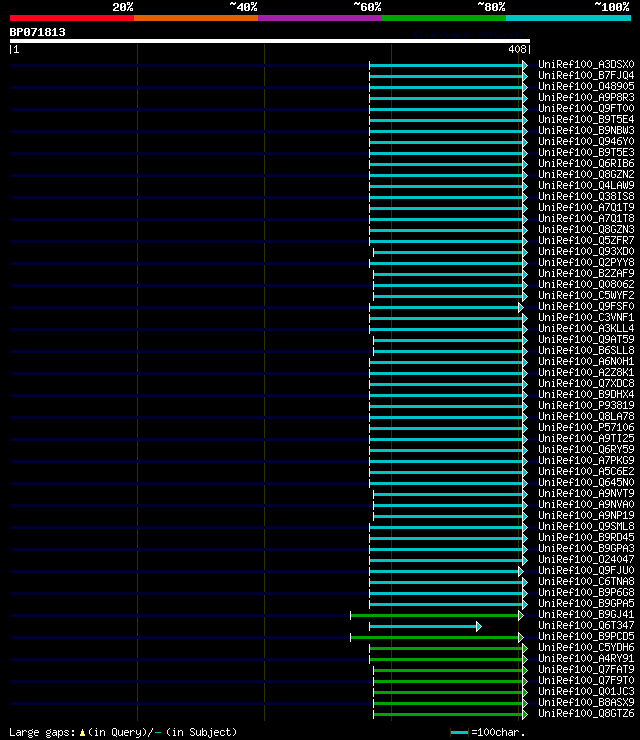Image resolution: width=640 pixels, height=740 pixels.
Task: Click the UniRef100_C5WYF2 label
Action: pyautogui.click(x=586, y=295)
